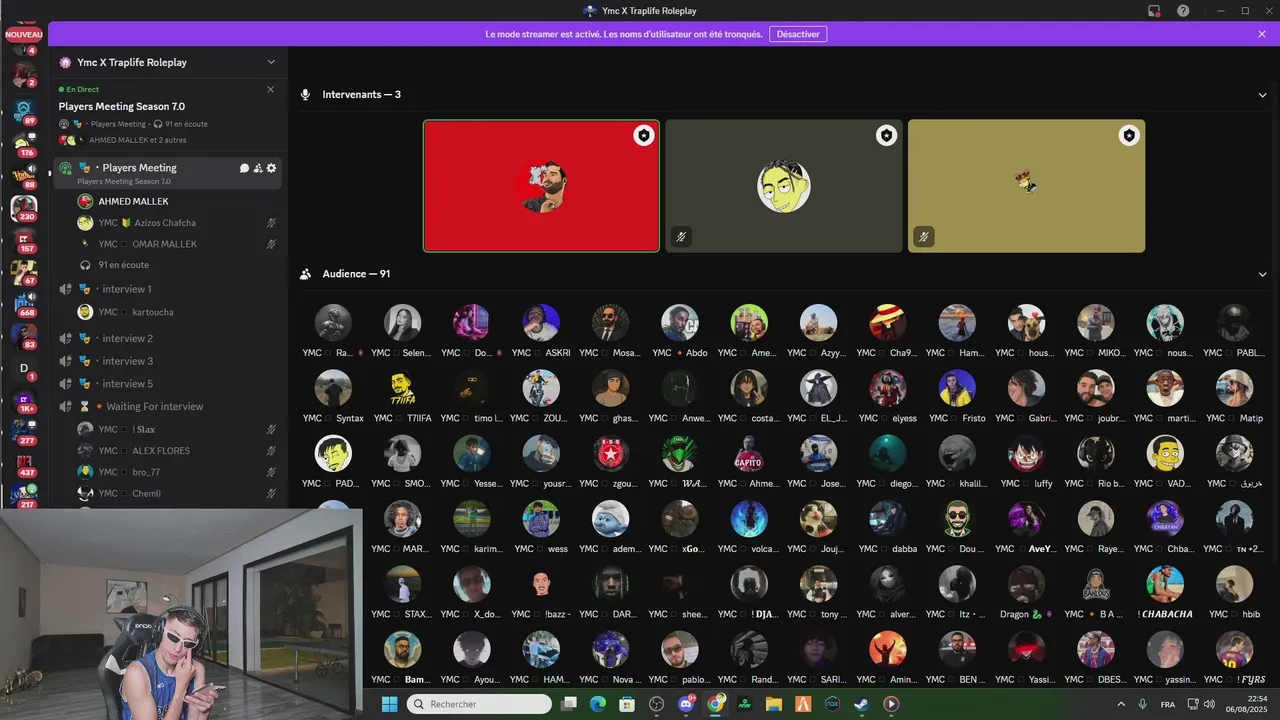Click moderator badge on the olive speaker tile
Image resolution: width=1280 pixels, height=720 pixels.
[x=1129, y=135]
